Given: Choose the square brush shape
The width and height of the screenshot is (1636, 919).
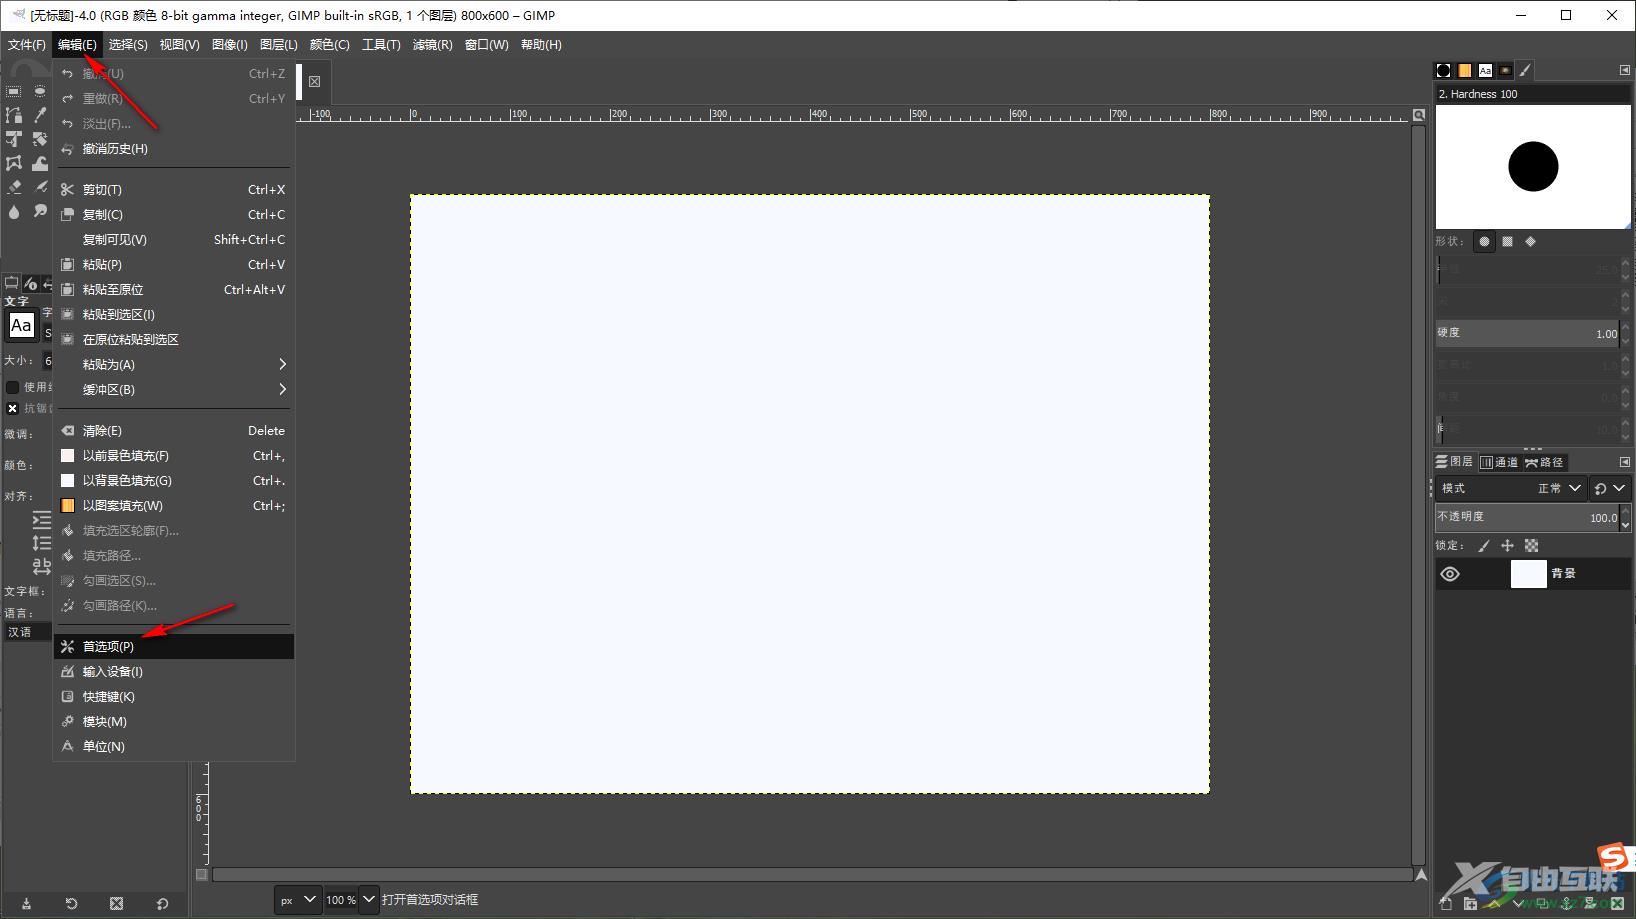Looking at the screenshot, I should (x=1508, y=241).
